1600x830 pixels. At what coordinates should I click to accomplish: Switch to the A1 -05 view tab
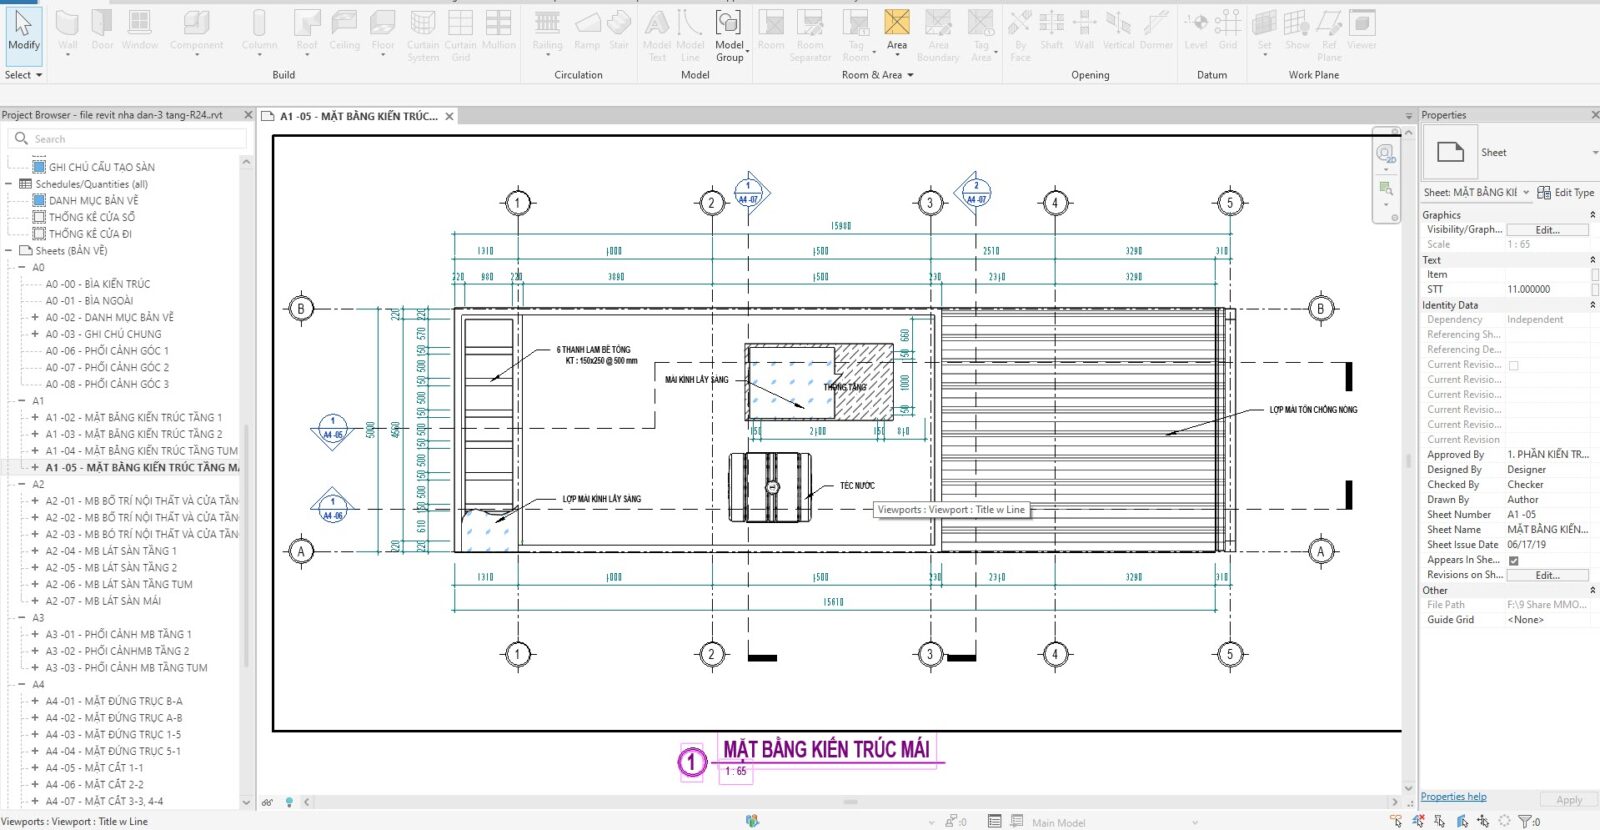pyautogui.click(x=358, y=116)
